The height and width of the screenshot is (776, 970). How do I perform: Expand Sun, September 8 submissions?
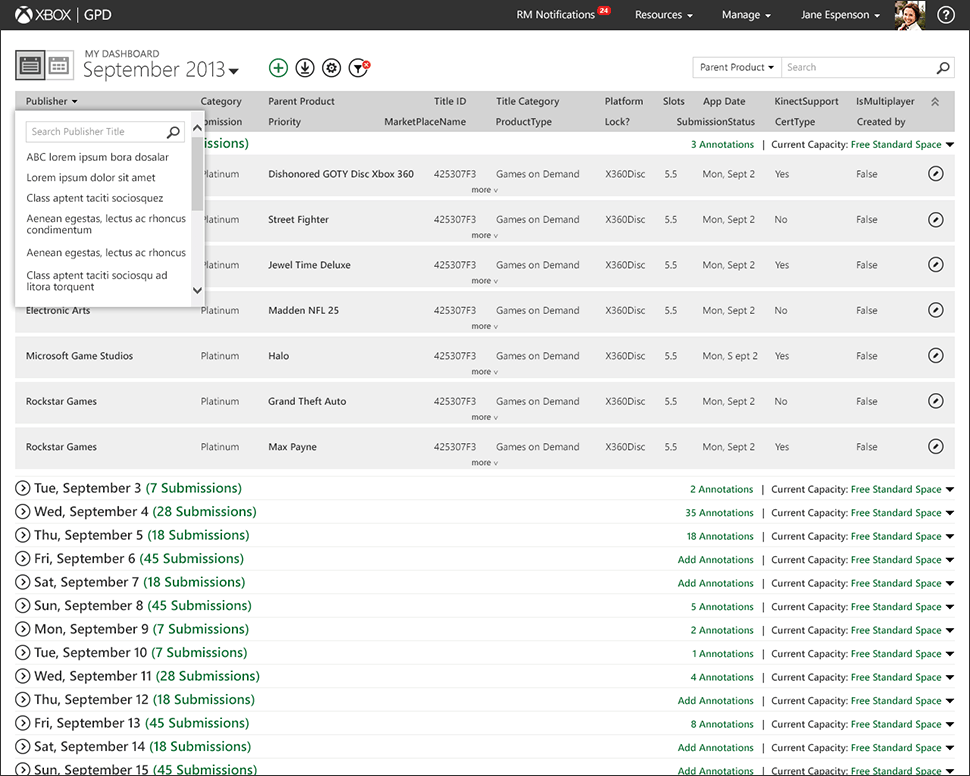(x=22, y=606)
